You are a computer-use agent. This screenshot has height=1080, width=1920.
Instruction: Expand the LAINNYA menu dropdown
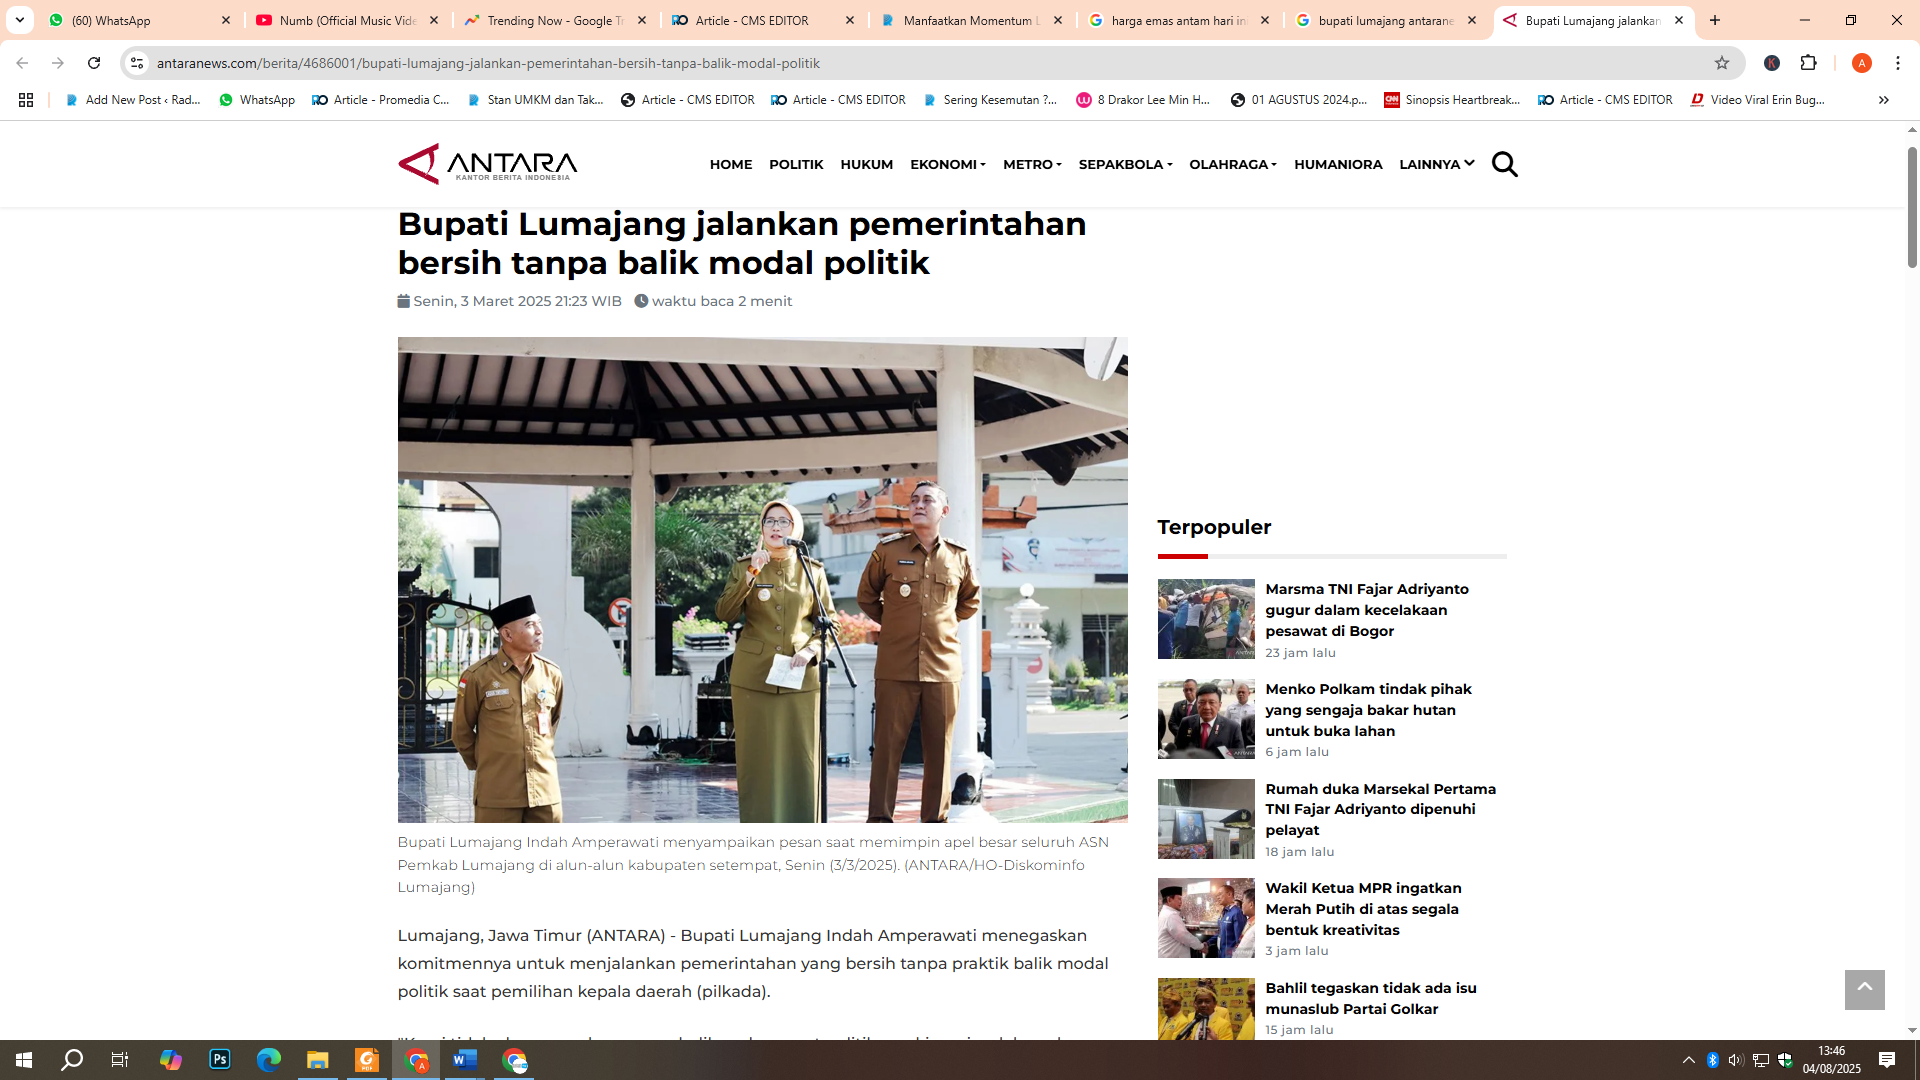tap(1436, 164)
